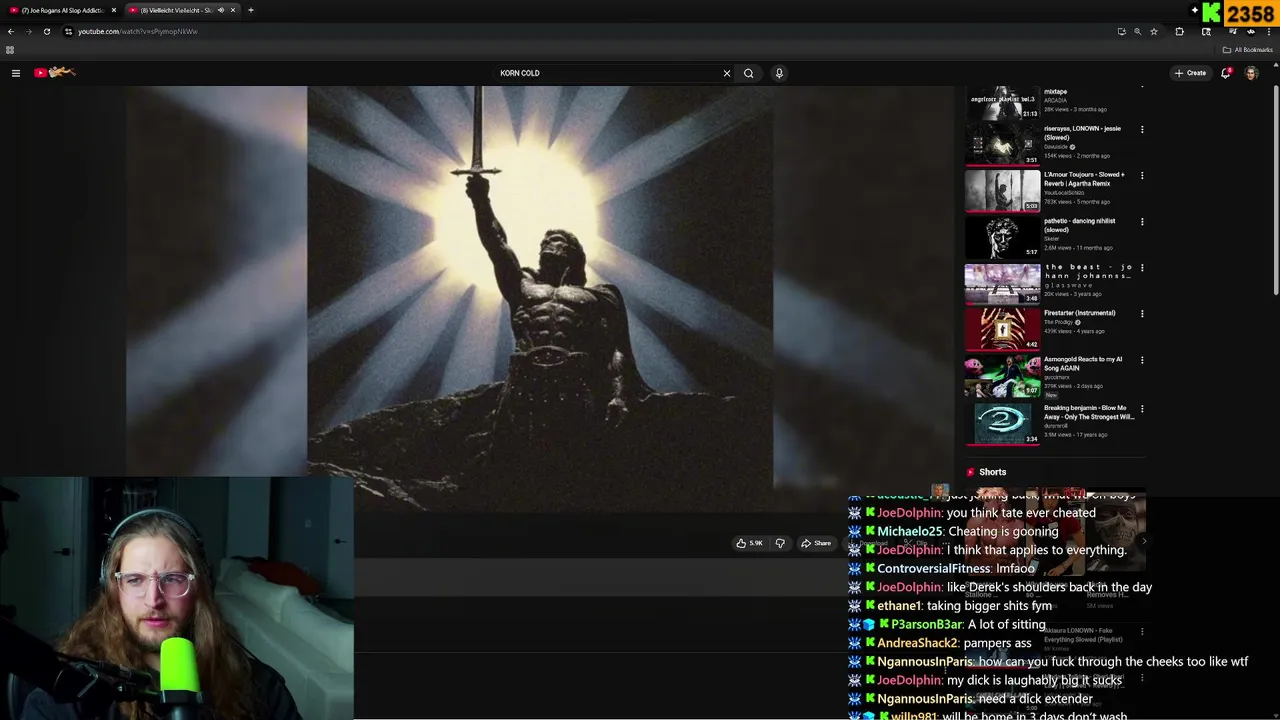Open options menu for Breaking Benjamin video

[x=1142, y=409]
